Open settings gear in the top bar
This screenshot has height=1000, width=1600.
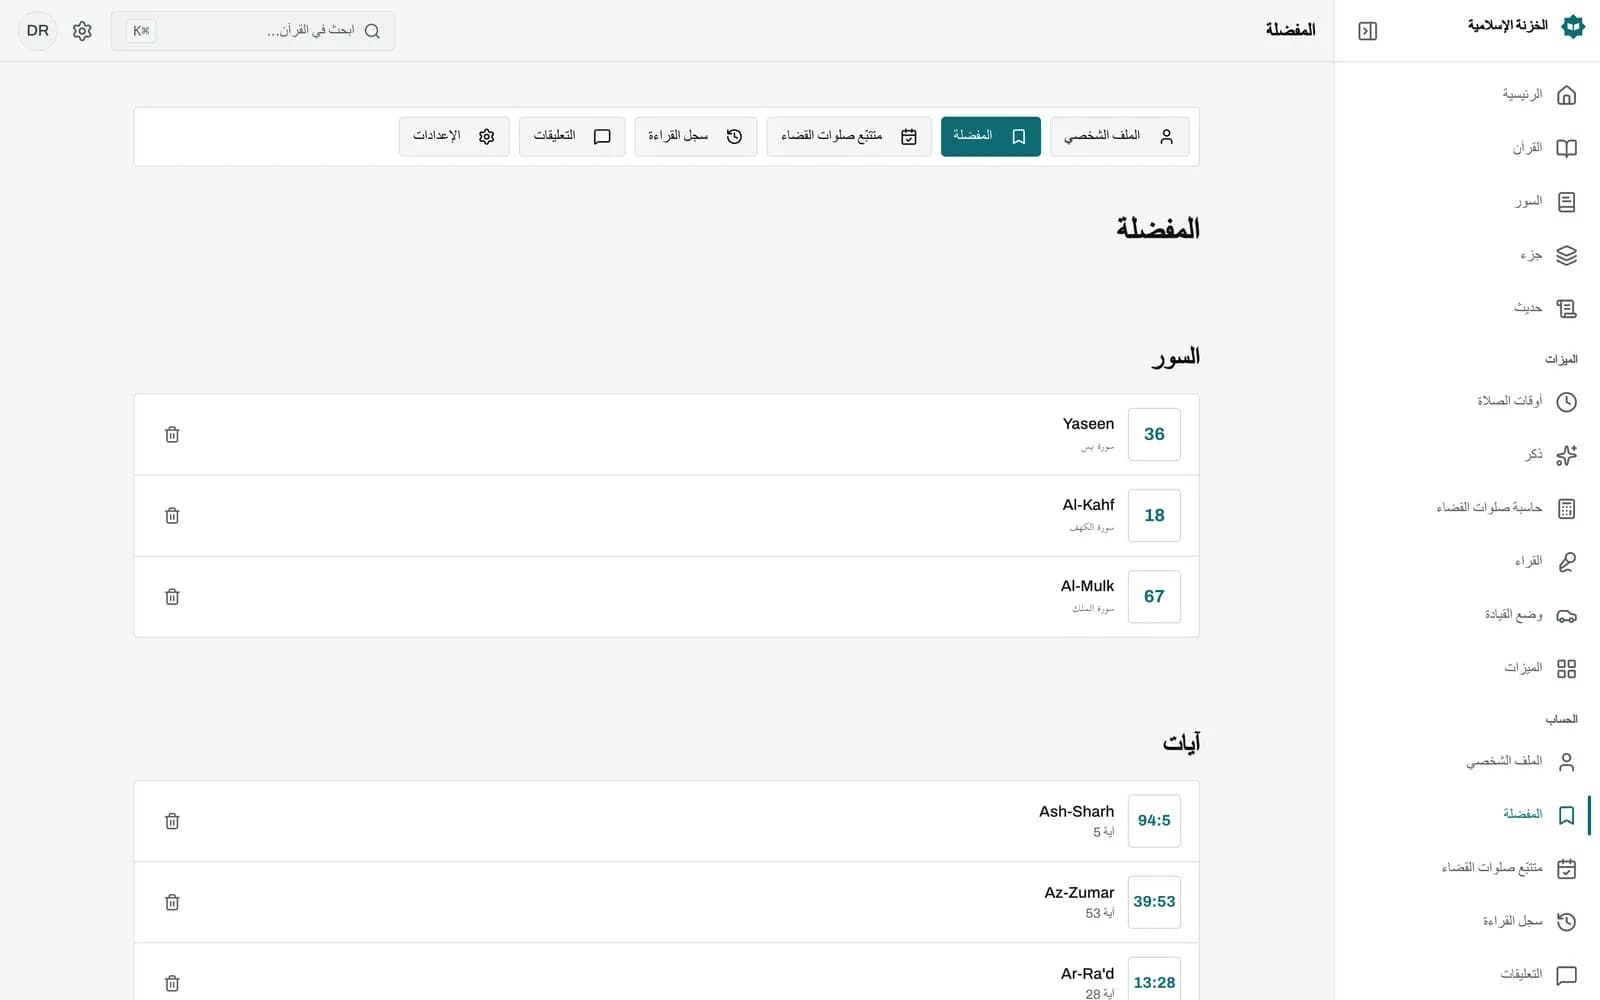[82, 31]
